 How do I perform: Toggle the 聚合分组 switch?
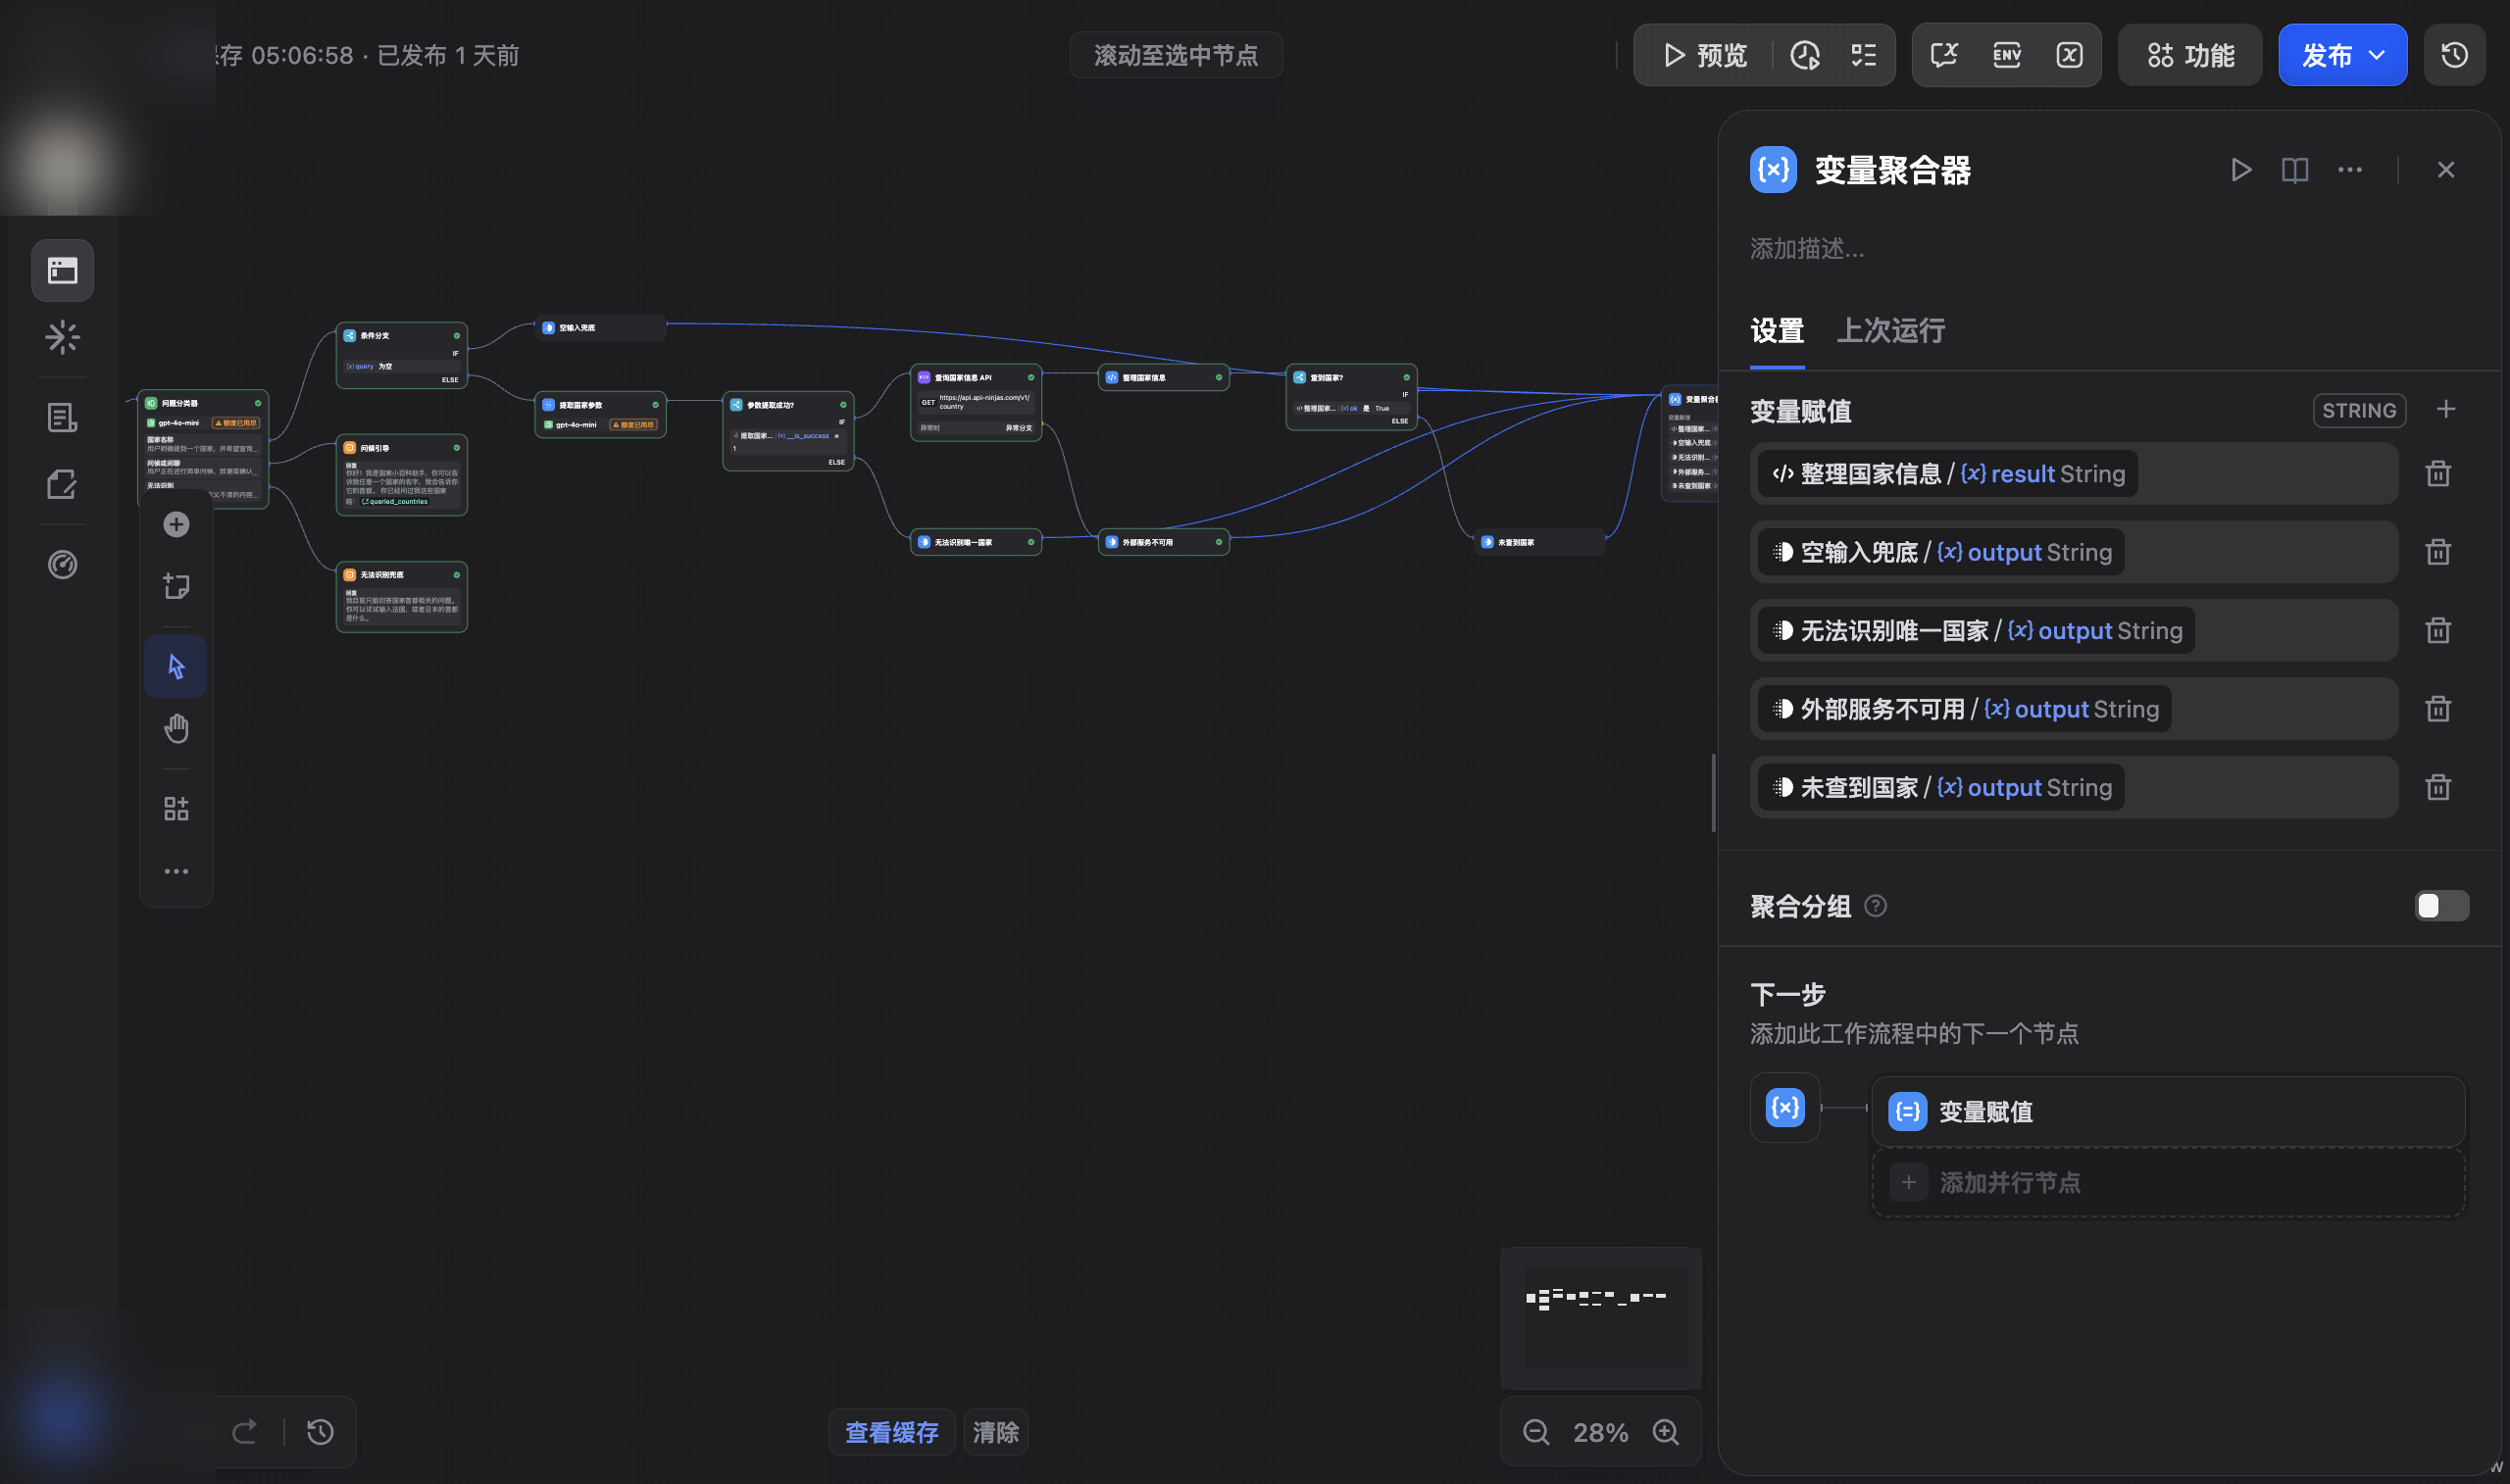(2441, 906)
